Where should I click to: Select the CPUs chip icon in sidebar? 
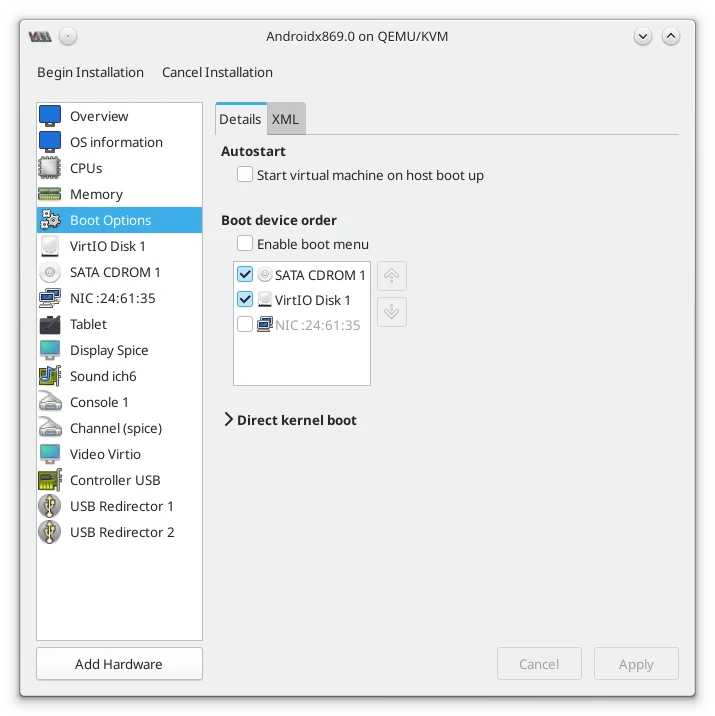(49, 168)
